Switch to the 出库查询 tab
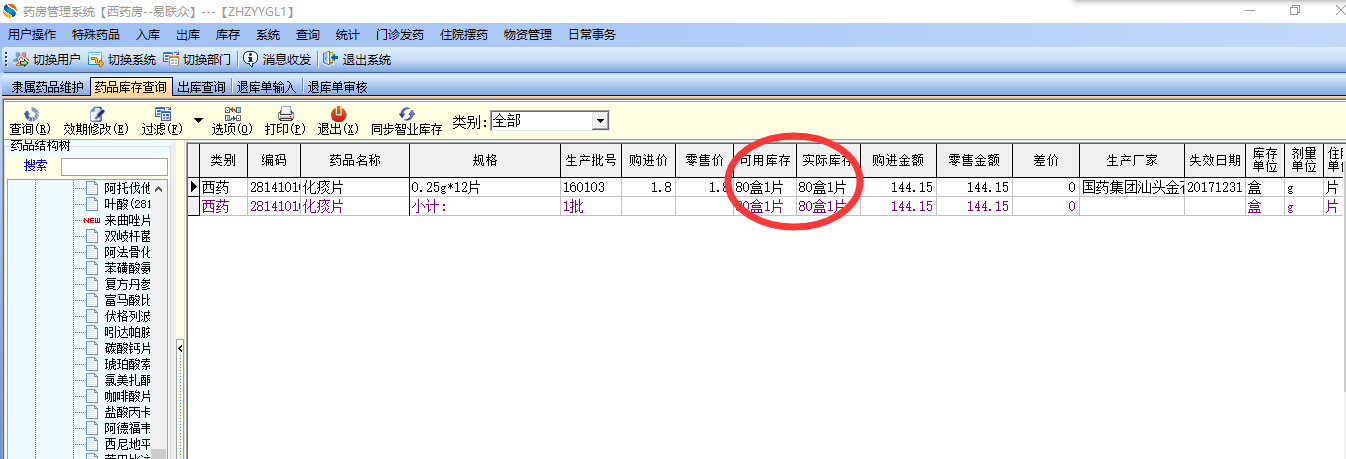The height and width of the screenshot is (459, 1346). coord(202,87)
